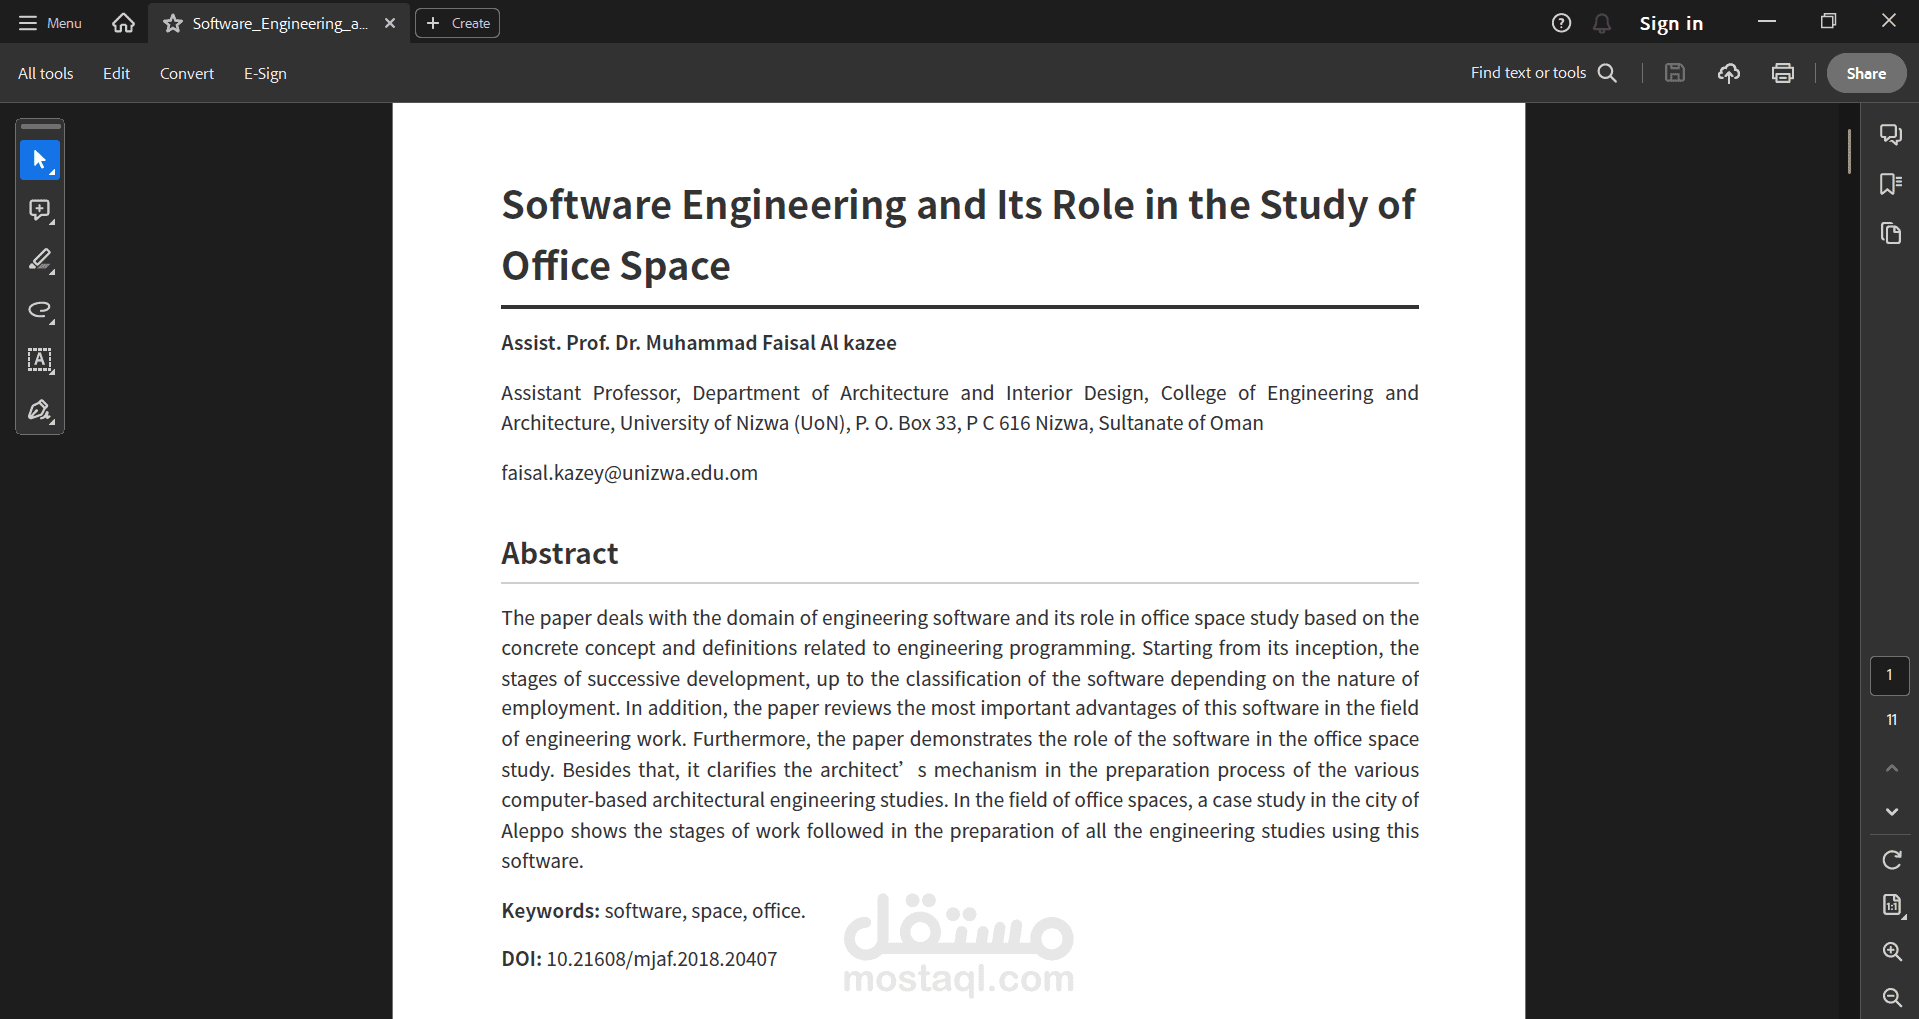Open the Page thumbnails panel icon
Image resolution: width=1919 pixels, height=1019 pixels.
tap(1890, 234)
